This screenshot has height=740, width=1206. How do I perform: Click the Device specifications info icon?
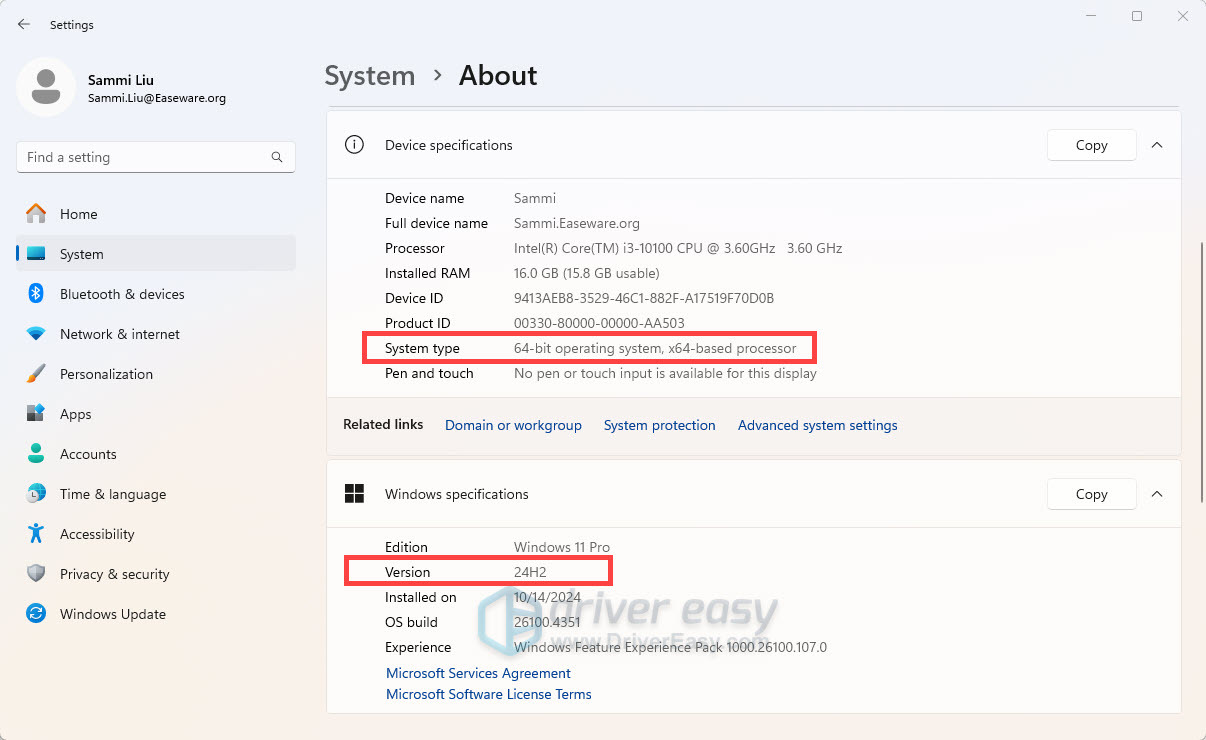(354, 145)
